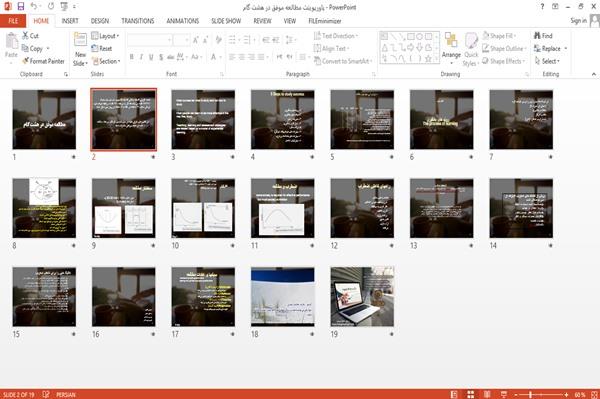Click PERSIAN language indicator in status bar
600x399 pixels.
(x=66, y=394)
